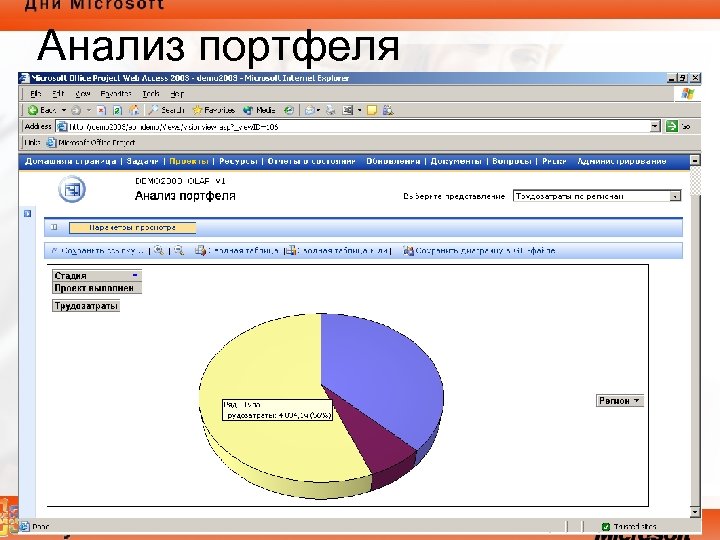The height and width of the screenshot is (540, 720).
Task: Click the green Go arrow button
Action: coord(672,126)
